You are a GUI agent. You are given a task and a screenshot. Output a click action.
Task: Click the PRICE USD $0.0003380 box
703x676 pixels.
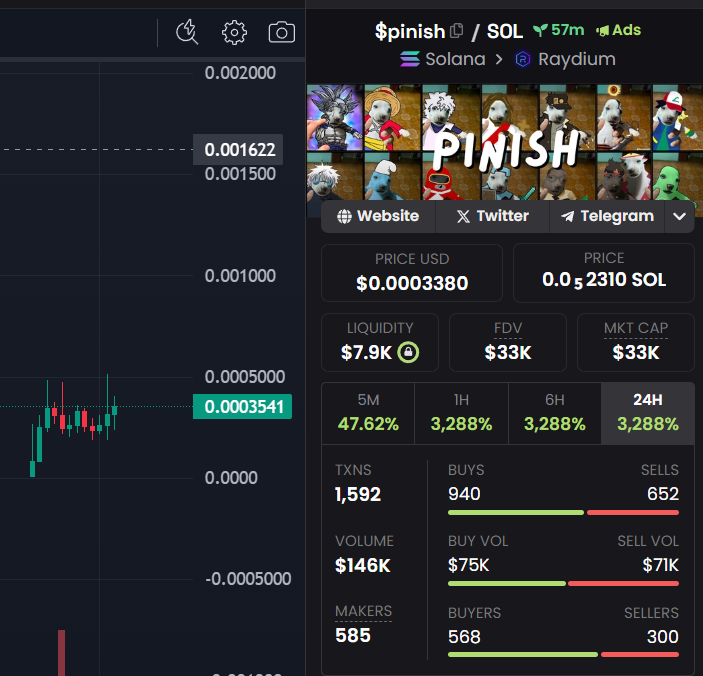coord(412,273)
